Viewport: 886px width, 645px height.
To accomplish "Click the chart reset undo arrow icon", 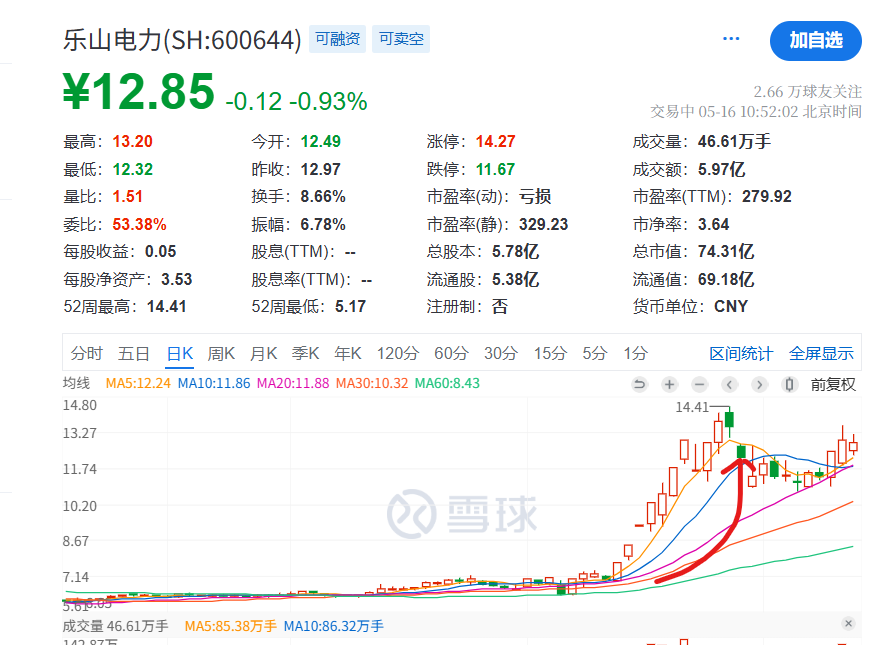I will point(639,385).
